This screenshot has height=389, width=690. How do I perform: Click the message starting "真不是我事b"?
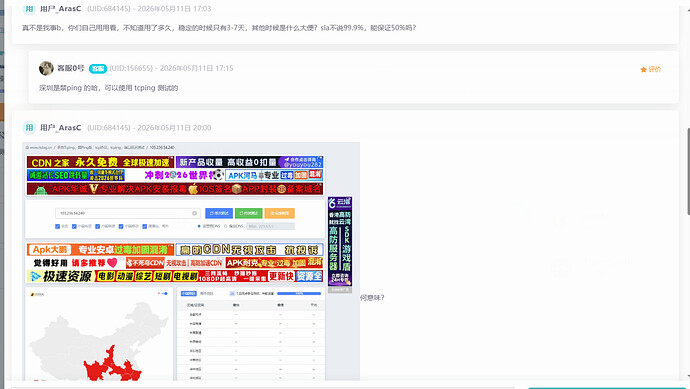point(219,28)
